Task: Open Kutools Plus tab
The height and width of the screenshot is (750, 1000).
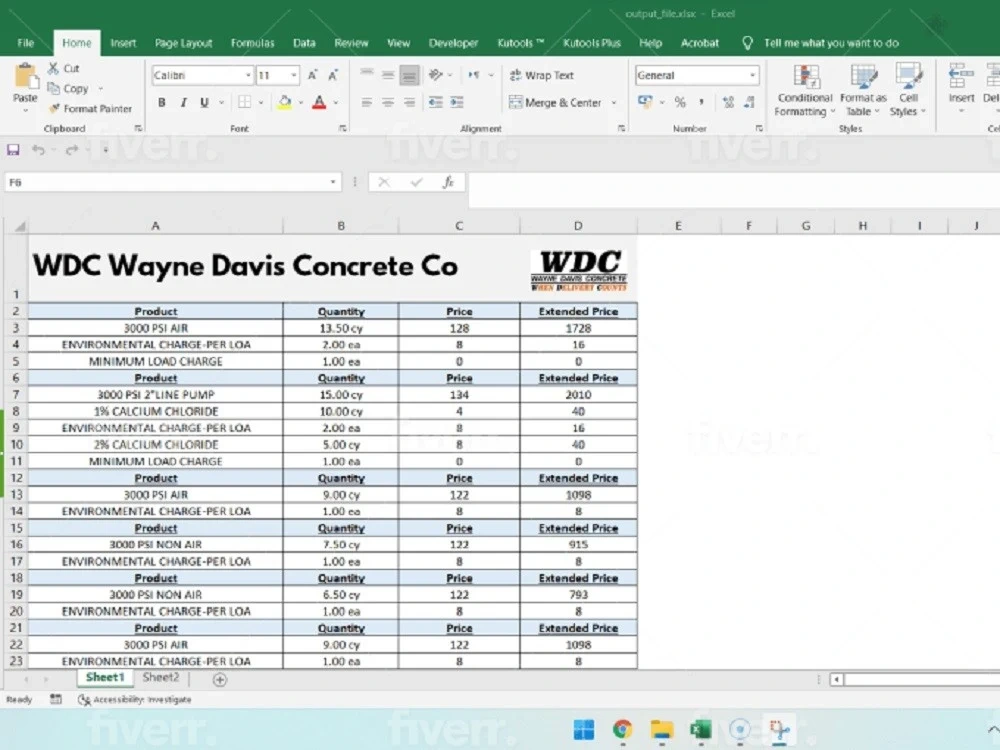Action: tap(592, 43)
